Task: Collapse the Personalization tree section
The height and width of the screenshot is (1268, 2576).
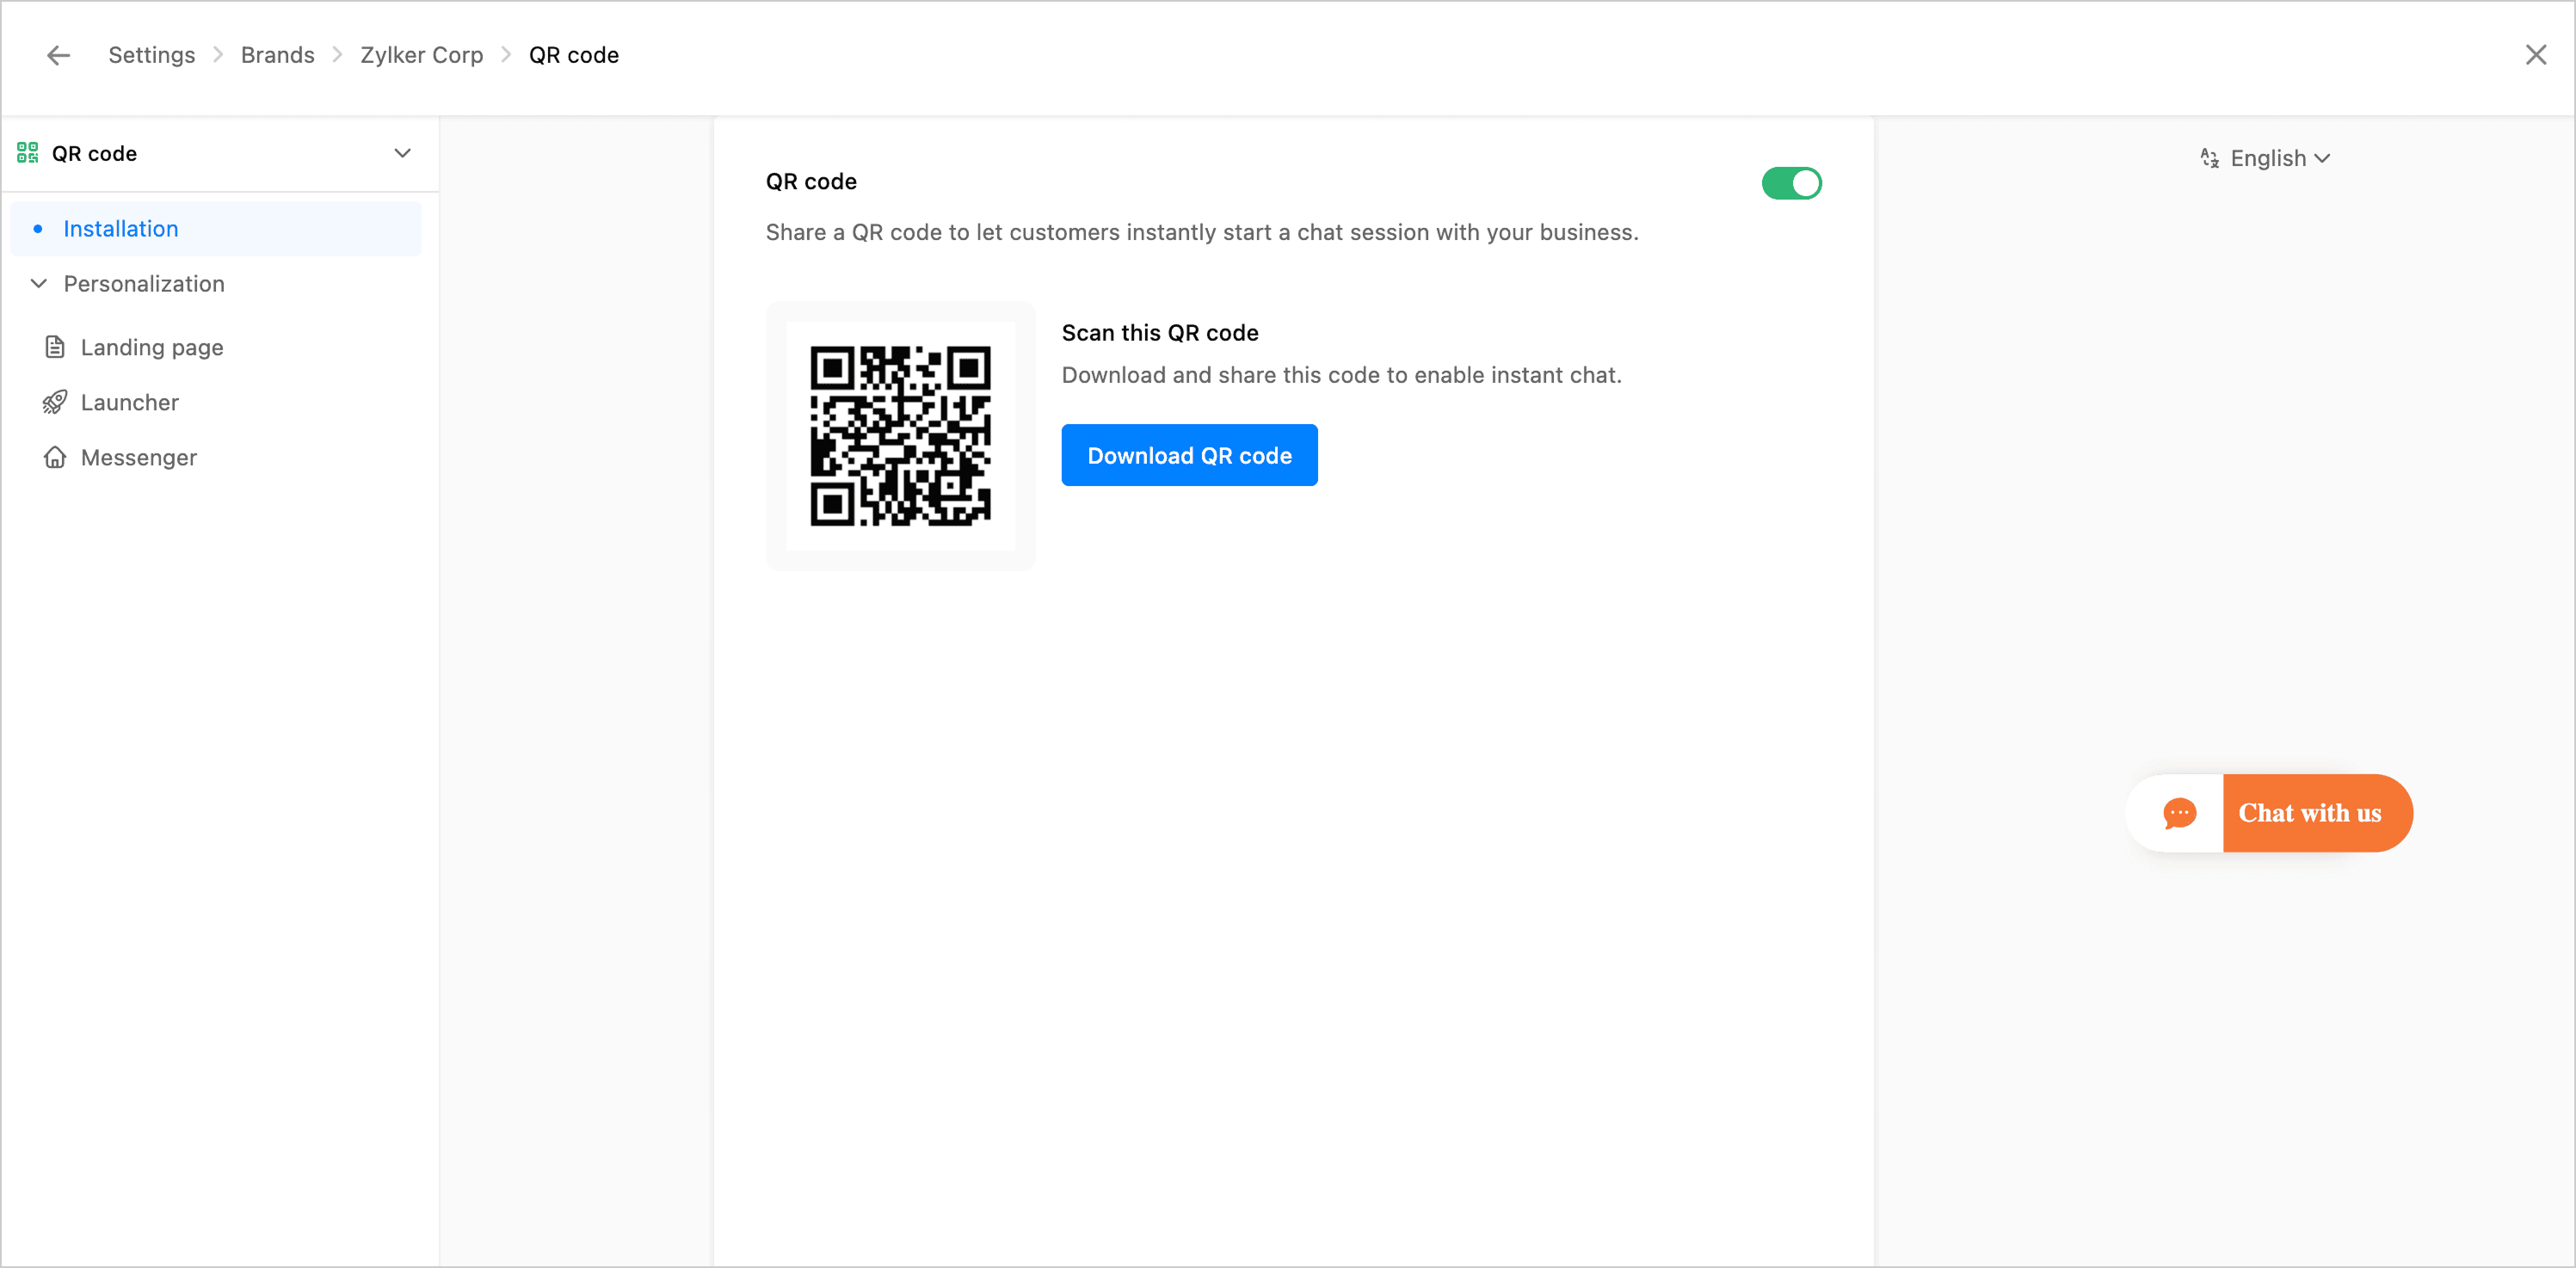Action: [x=39, y=283]
